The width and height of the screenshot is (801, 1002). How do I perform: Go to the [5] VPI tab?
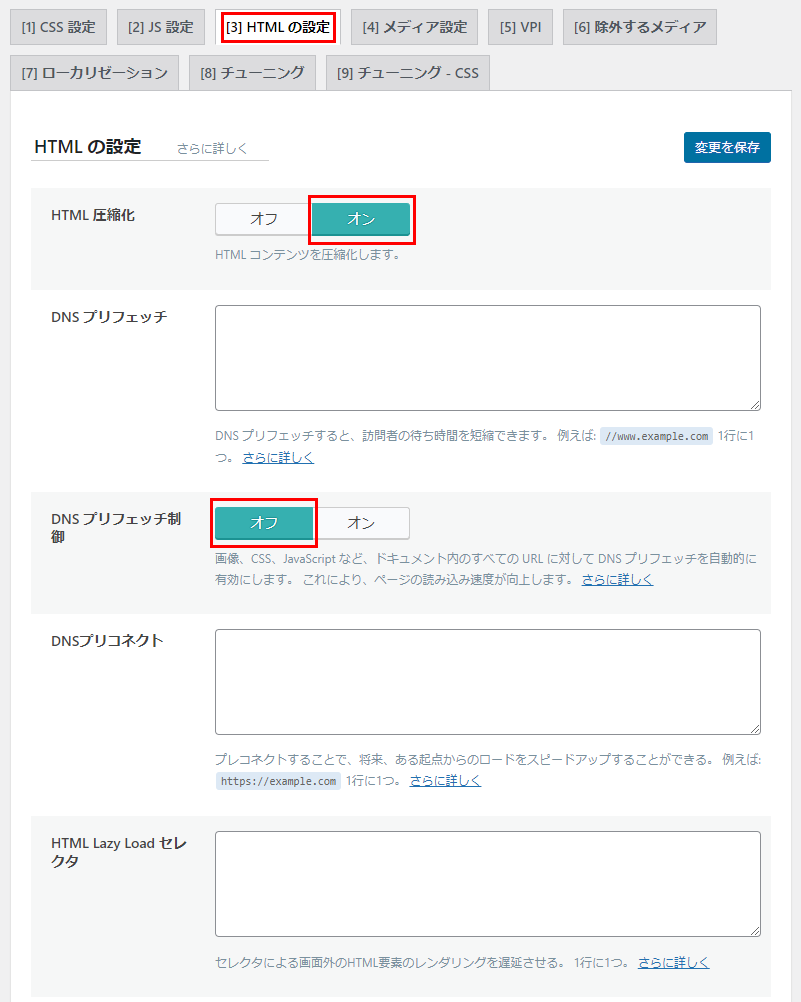point(520,27)
